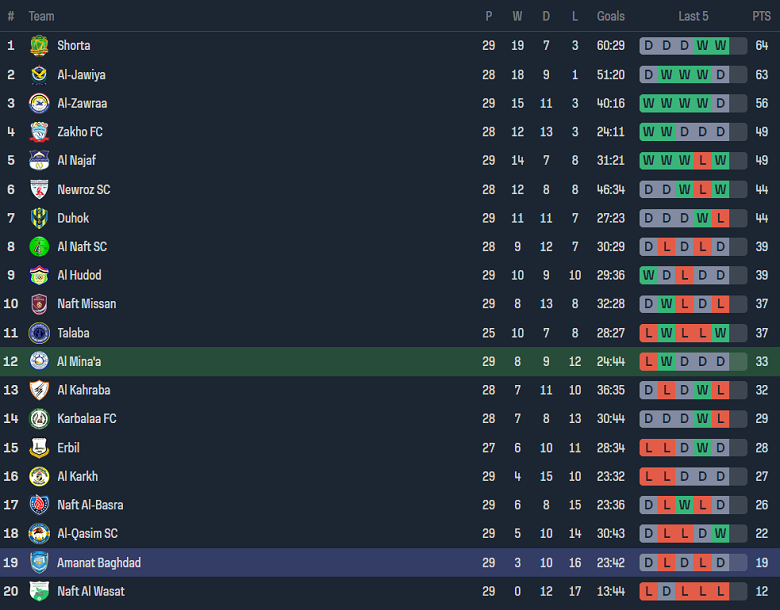Click the Naft Al-Basra flame logo
The width and height of the screenshot is (780, 610).
(39, 505)
